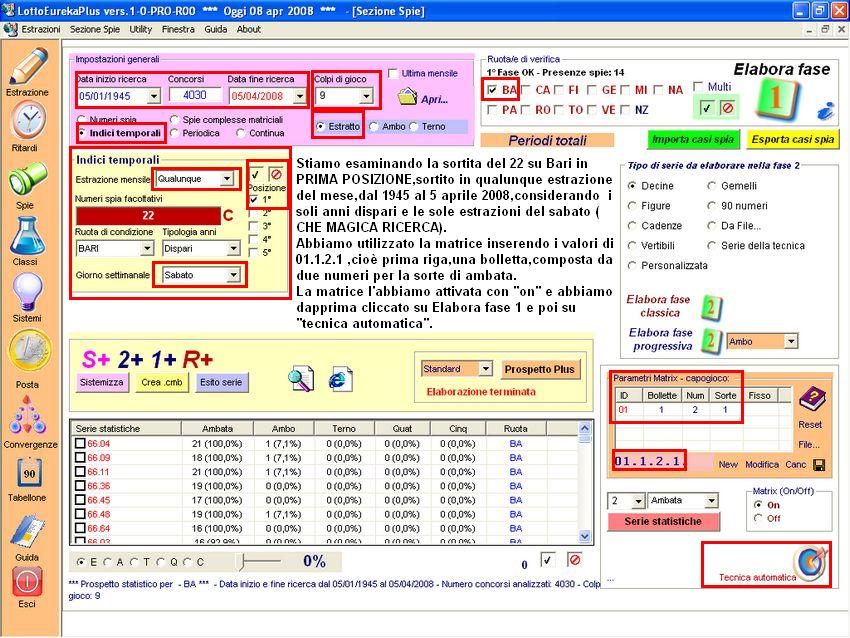Select the Ambo game radio button

click(x=374, y=126)
